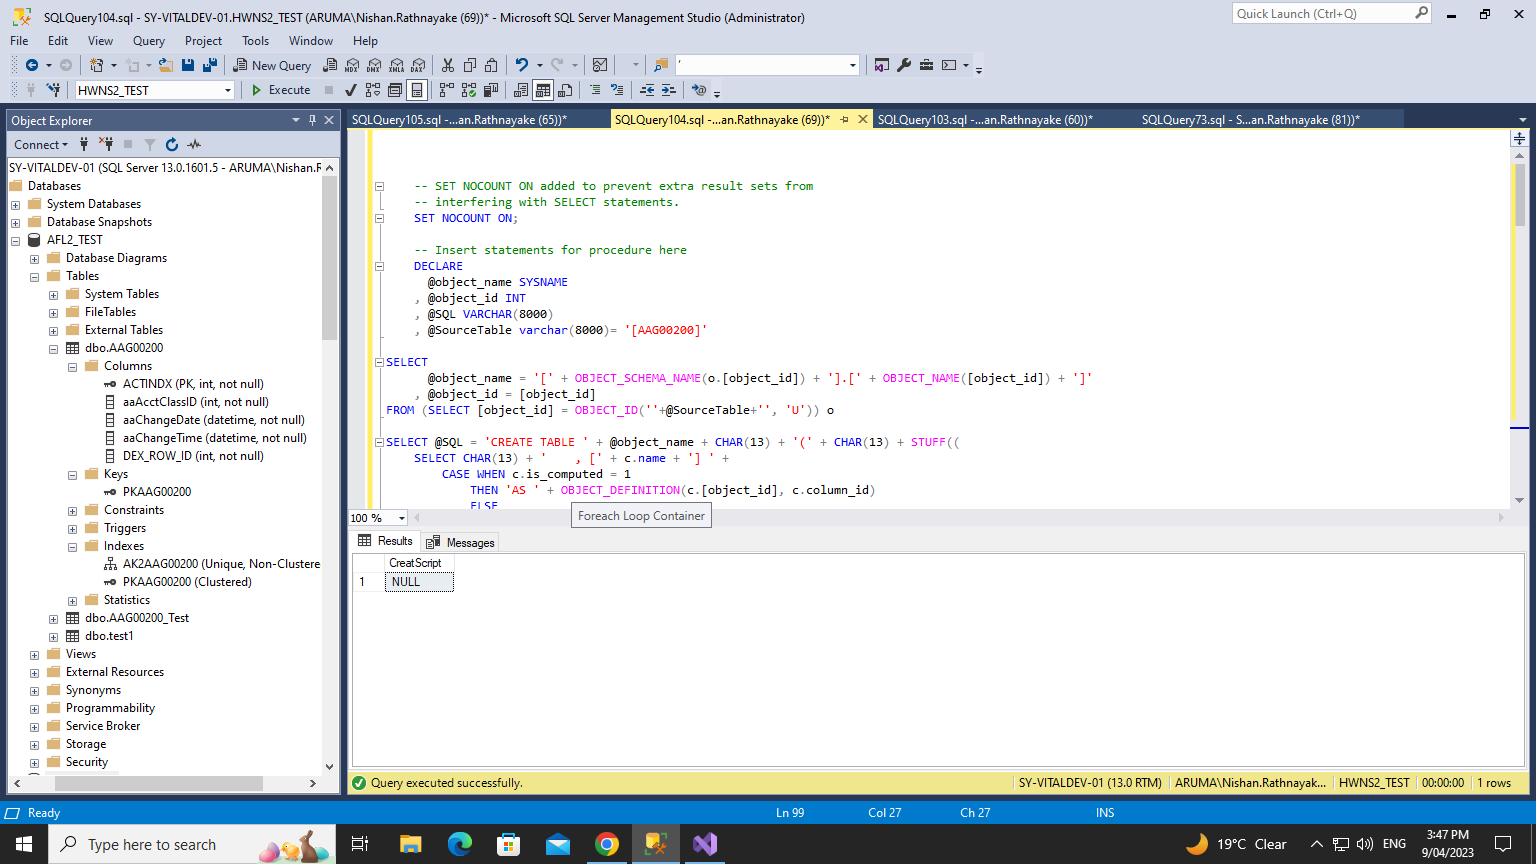Click the editor vertical scrollbar thumb
1536x864 pixels.
click(1519, 195)
